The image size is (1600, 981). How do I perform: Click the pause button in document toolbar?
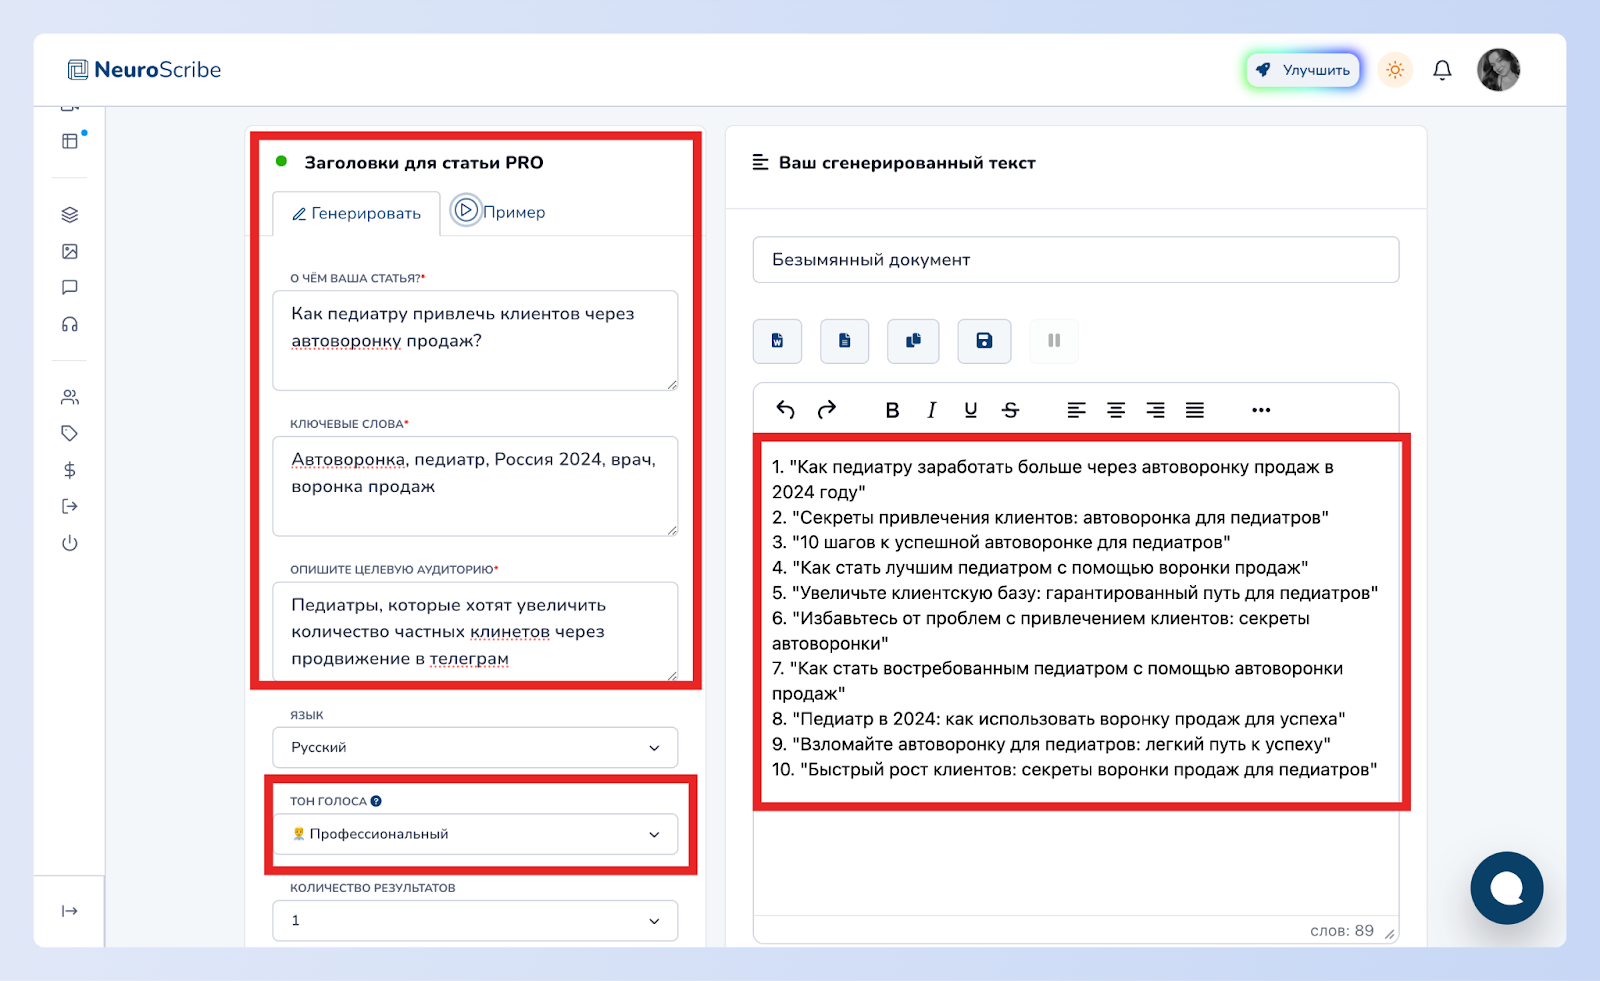[x=1054, y=341]
